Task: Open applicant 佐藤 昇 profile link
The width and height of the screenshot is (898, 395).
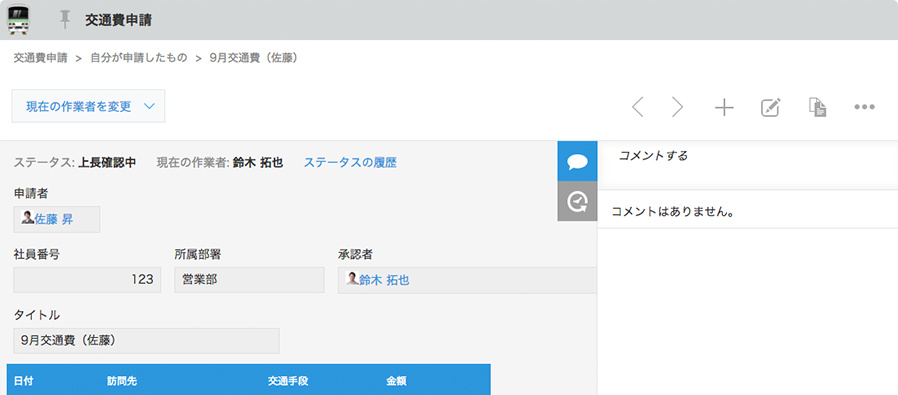Action: click(x=54, y=219)
